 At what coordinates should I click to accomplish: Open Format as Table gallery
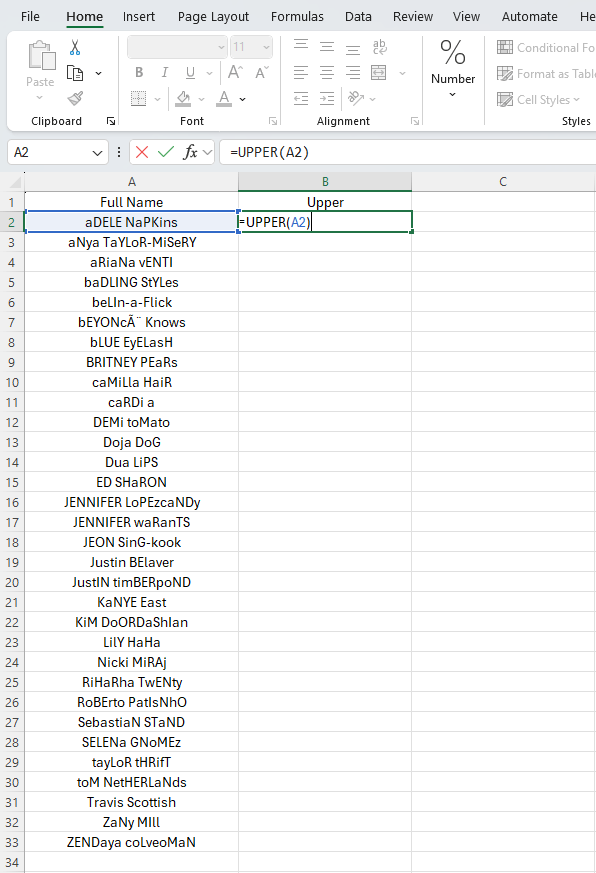coord(545,73)
